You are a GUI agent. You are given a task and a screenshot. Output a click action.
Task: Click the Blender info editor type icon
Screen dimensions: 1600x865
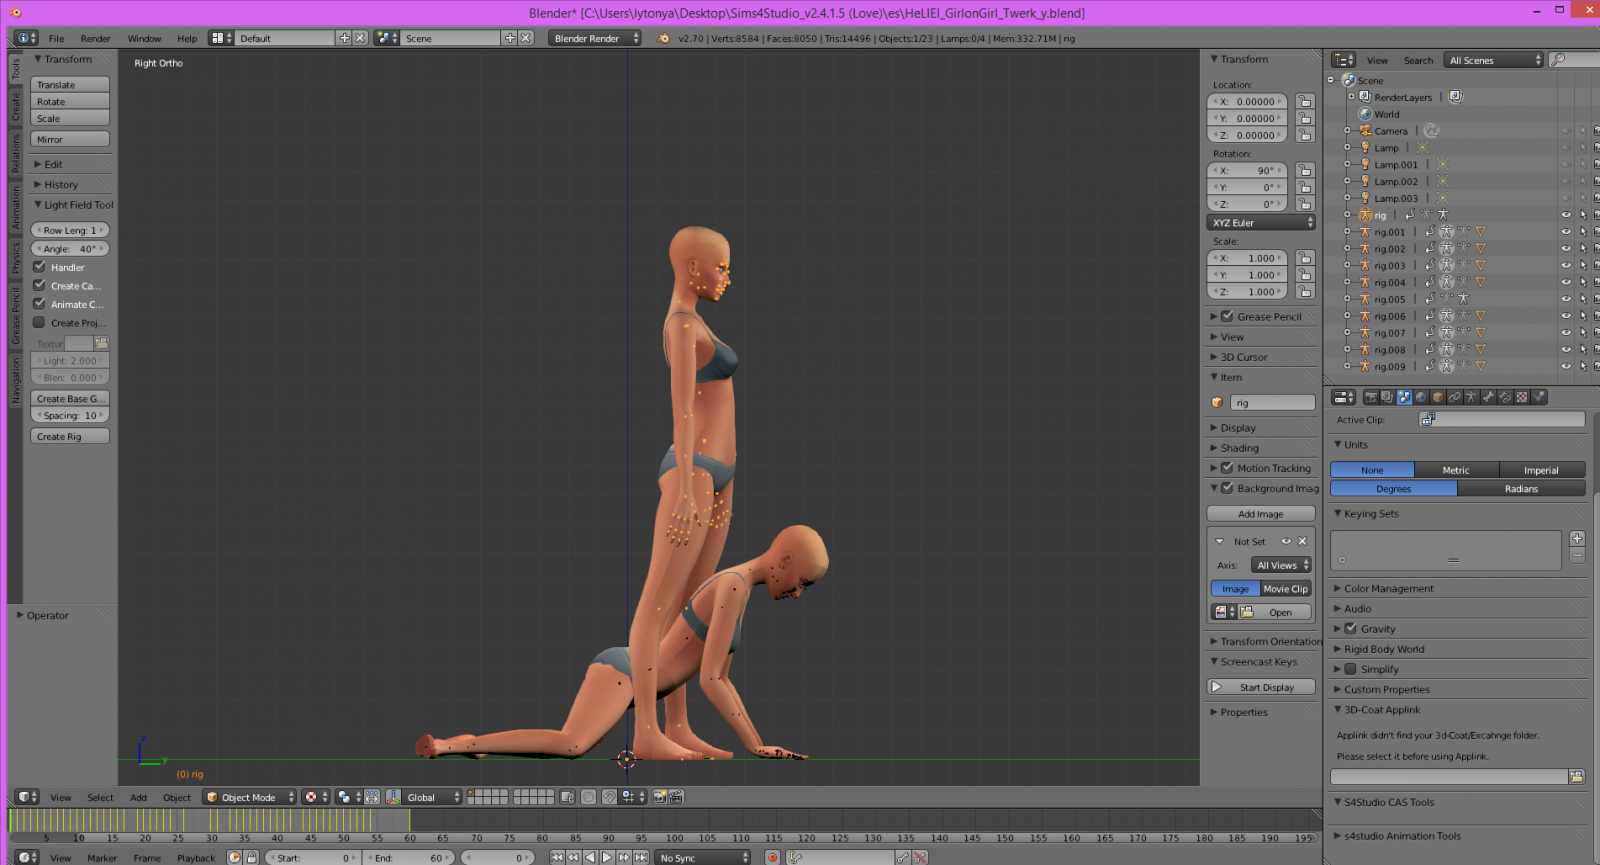[27, 38]
